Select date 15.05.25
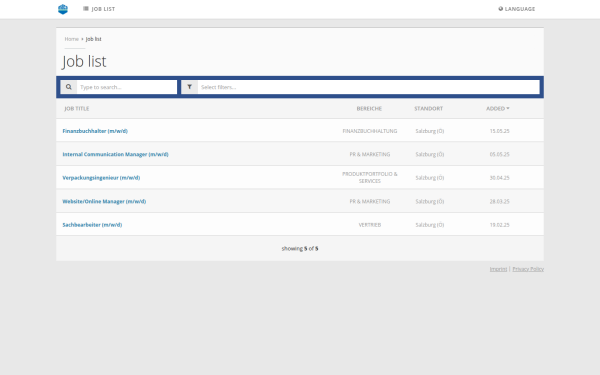 click(499, 131)
